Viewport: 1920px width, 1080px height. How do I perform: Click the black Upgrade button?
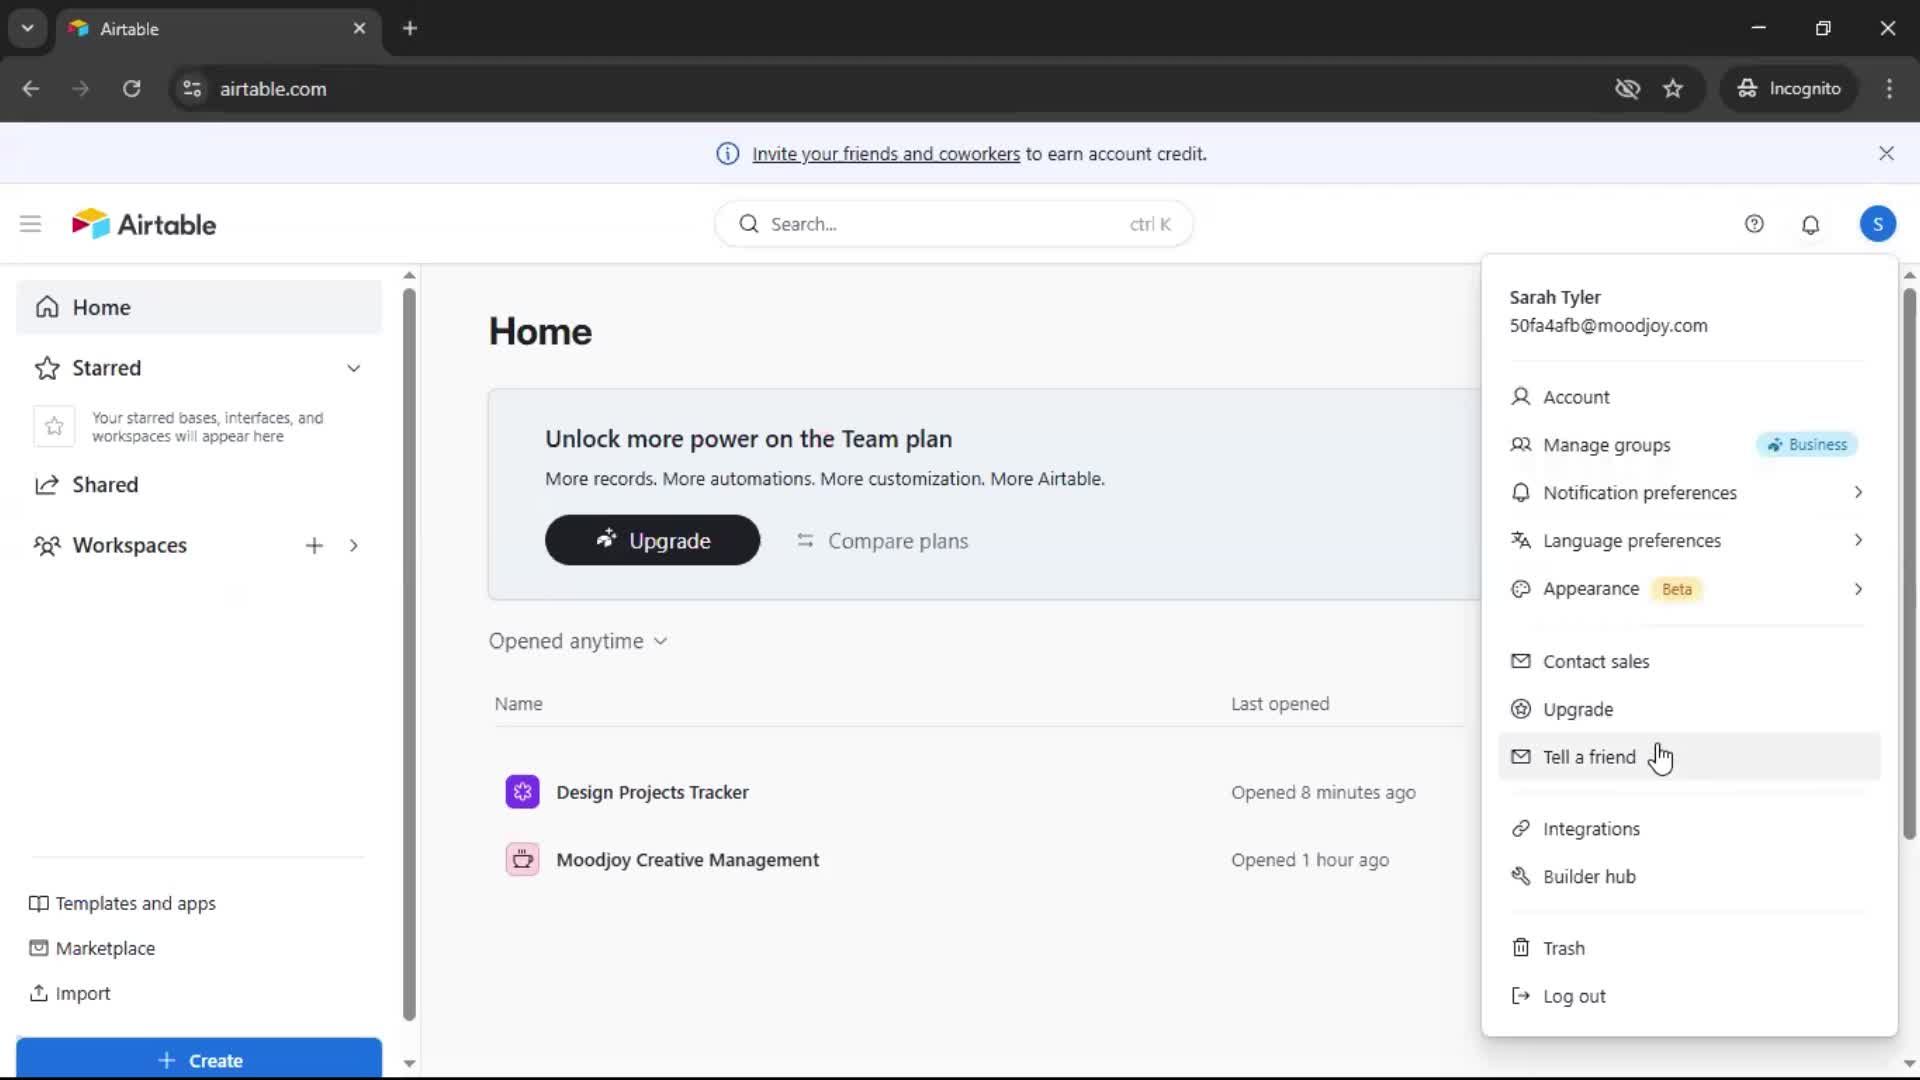(x=652, y=540)
